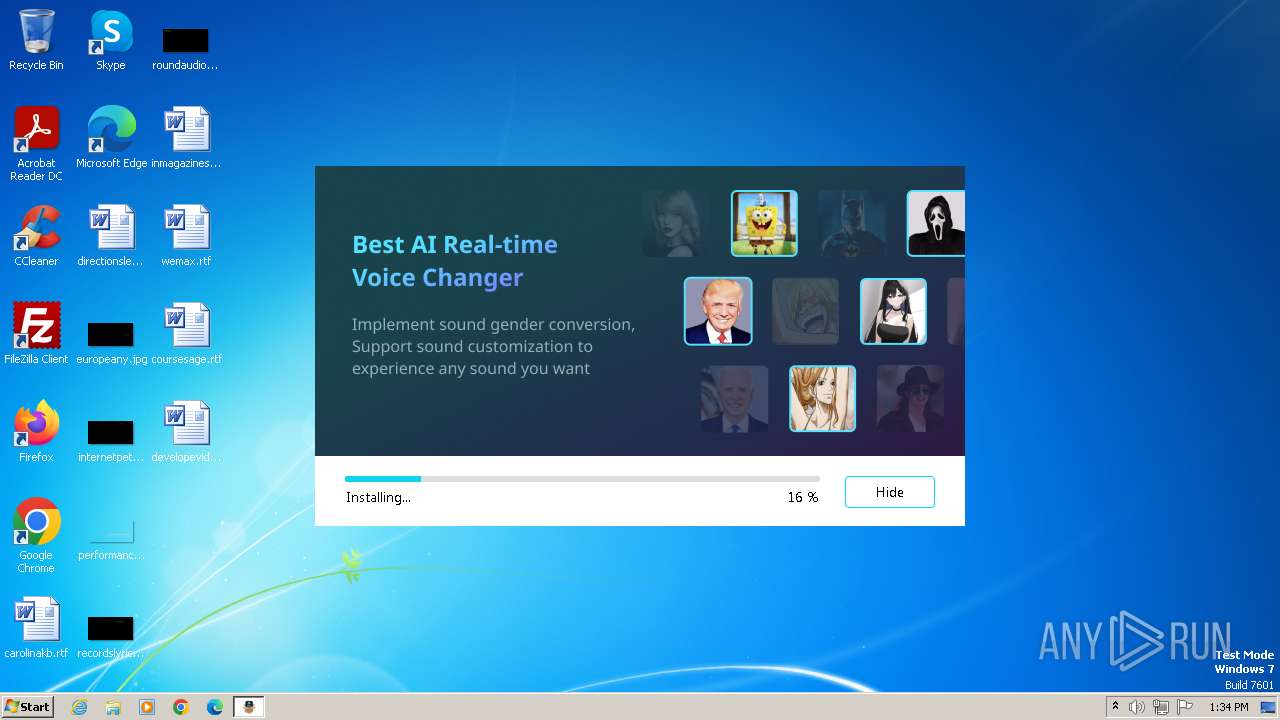Select the blonde anime woman thumbnail

[x=822, y=398]
